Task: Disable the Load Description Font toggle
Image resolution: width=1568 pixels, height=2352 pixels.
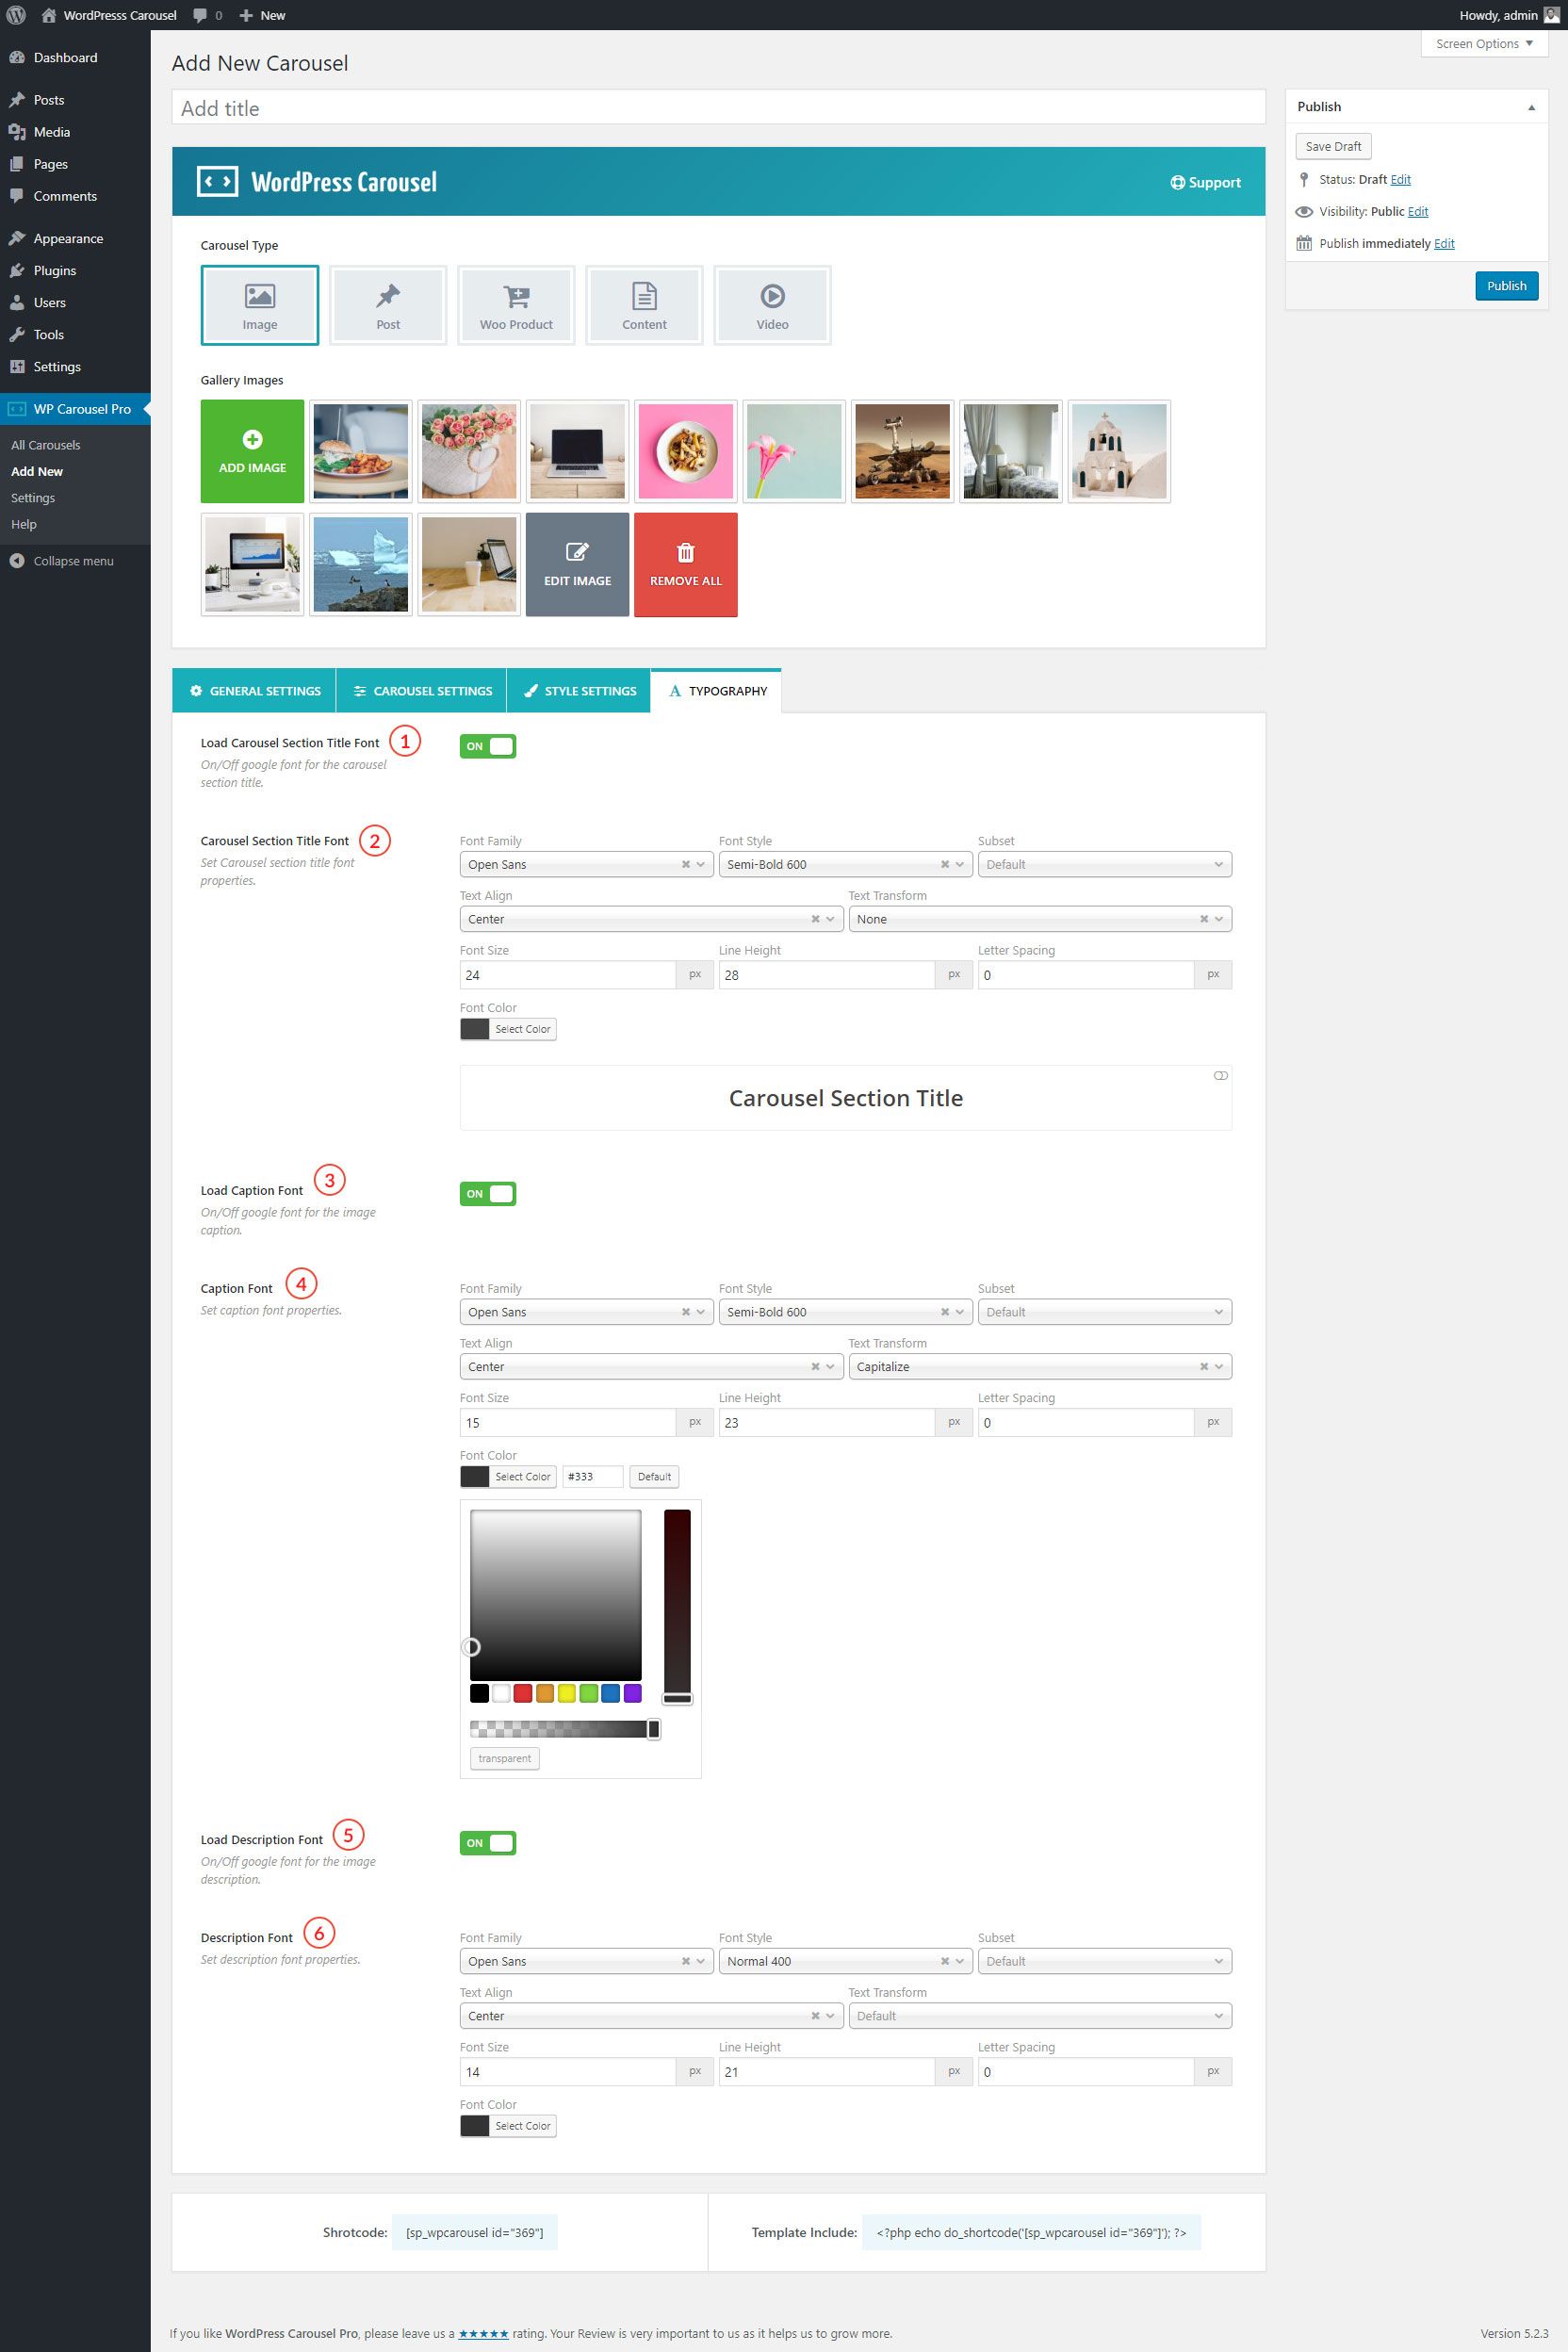Action: click(488, 1842)
